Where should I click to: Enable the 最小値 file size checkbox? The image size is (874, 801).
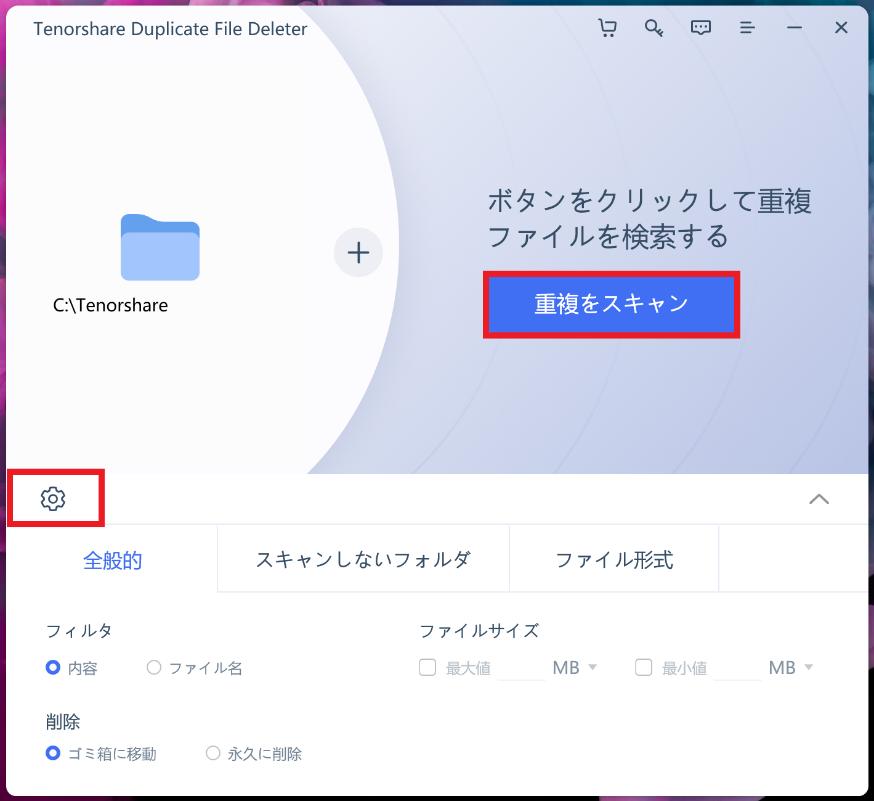tap(644, 667)
